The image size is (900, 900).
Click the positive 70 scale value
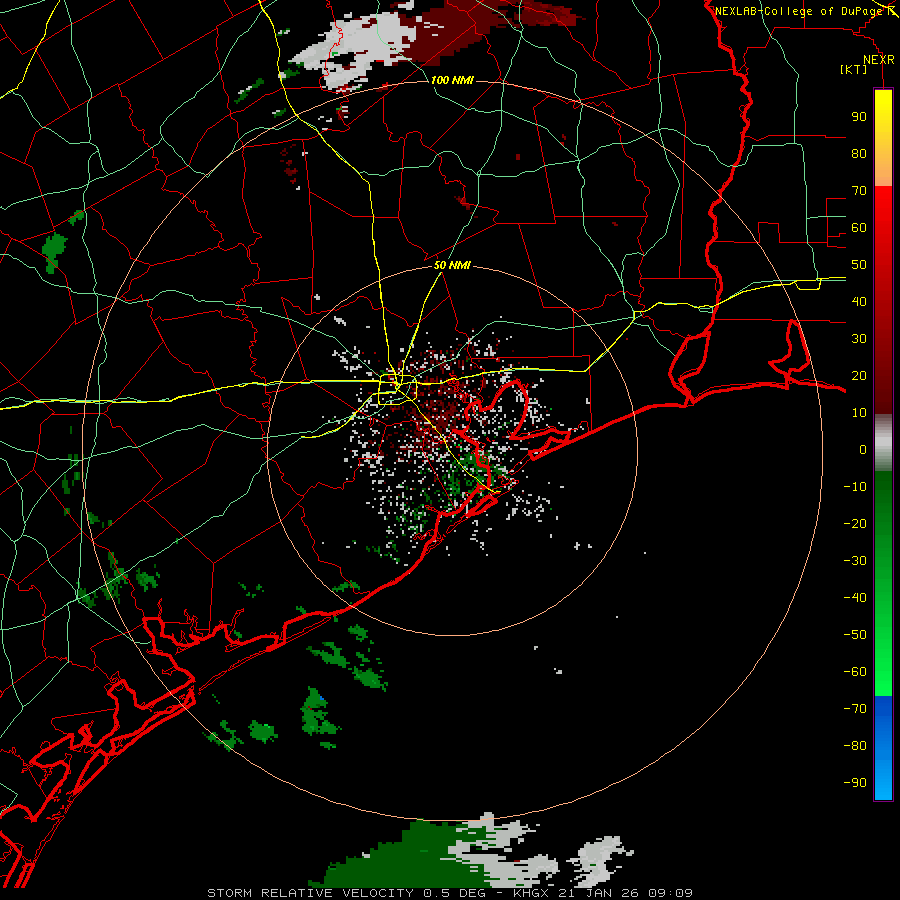tap(859, 191)
